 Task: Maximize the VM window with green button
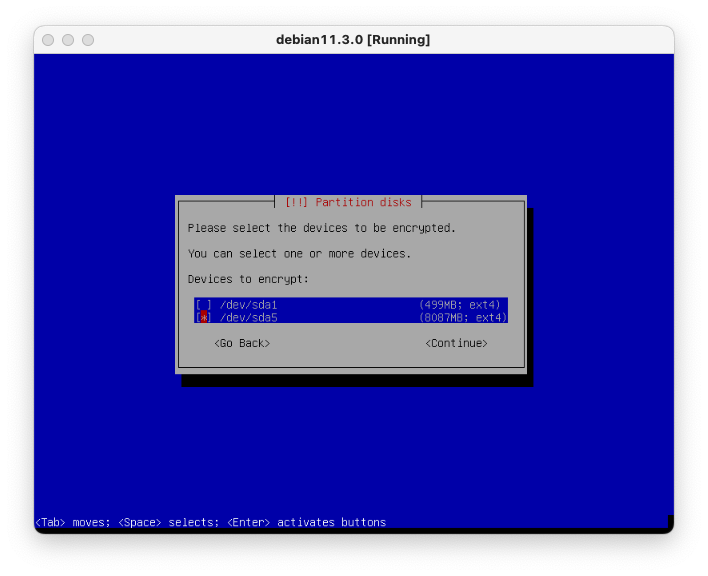click(88, 40)
